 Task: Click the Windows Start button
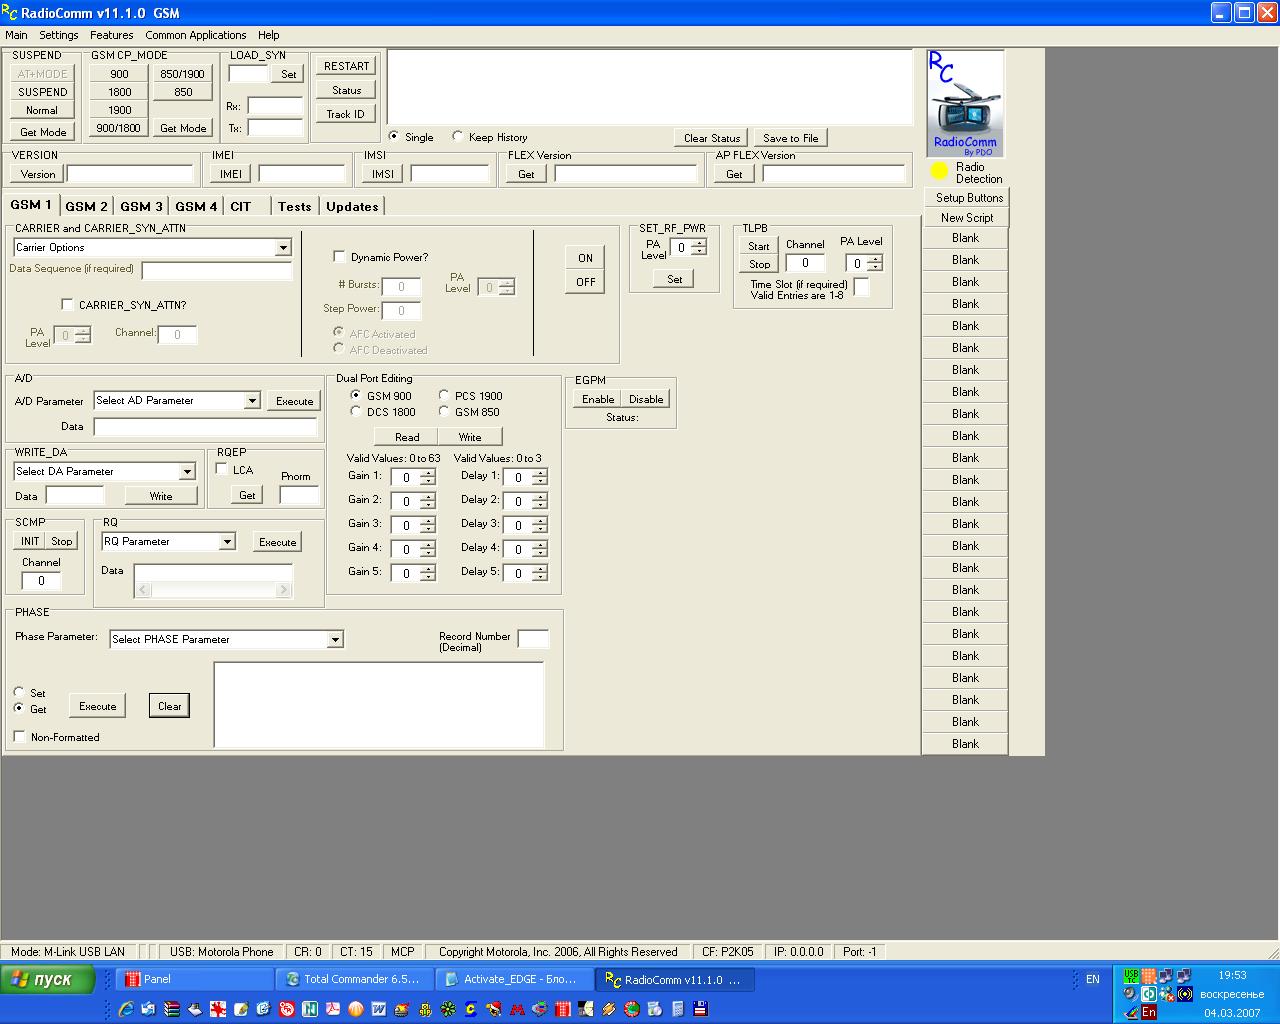pyautogui.click(x=48, y=979)
